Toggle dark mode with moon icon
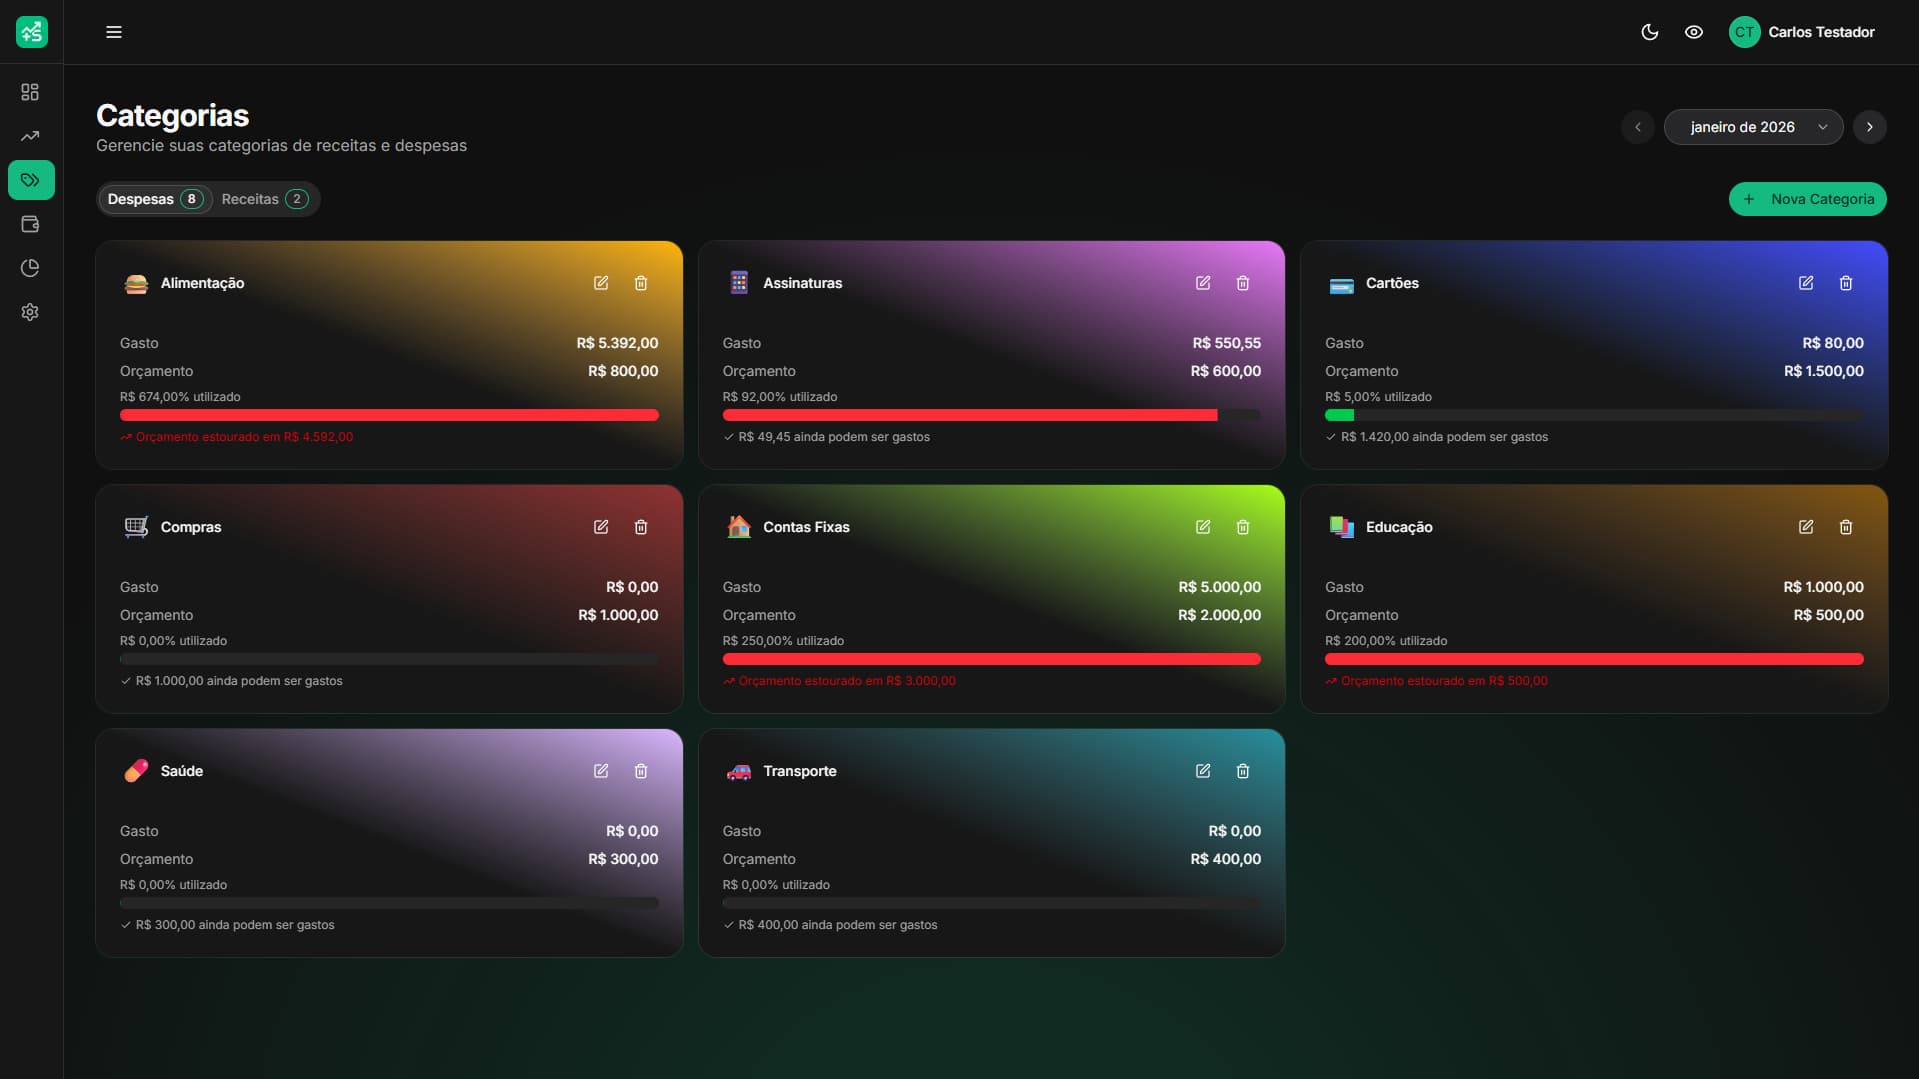This screenshot has height=1079, width=1919. click(x=1648, y=31)
